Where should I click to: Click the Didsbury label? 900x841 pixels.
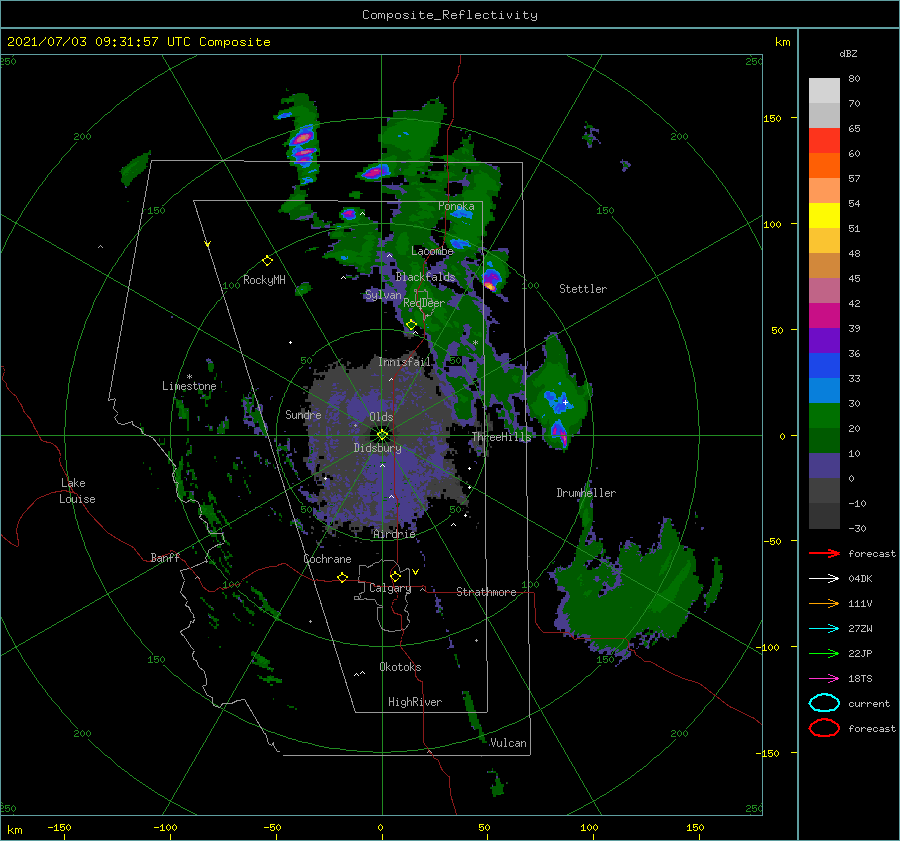tap(378, 448)
